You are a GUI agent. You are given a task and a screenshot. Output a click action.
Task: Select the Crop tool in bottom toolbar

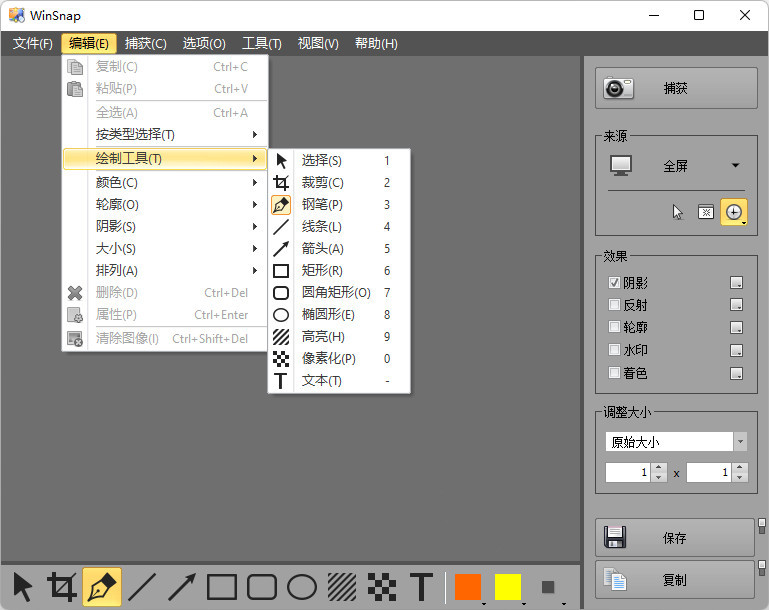coord(62,587)
